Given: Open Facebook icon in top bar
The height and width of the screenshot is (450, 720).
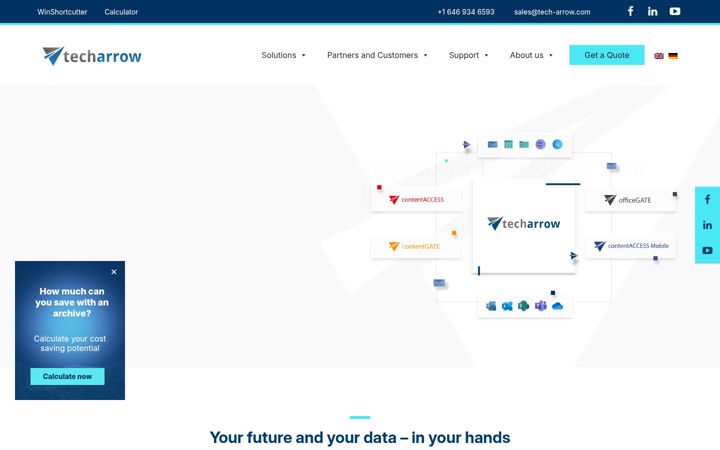Looking at the screenshot, I should (630, 11).
